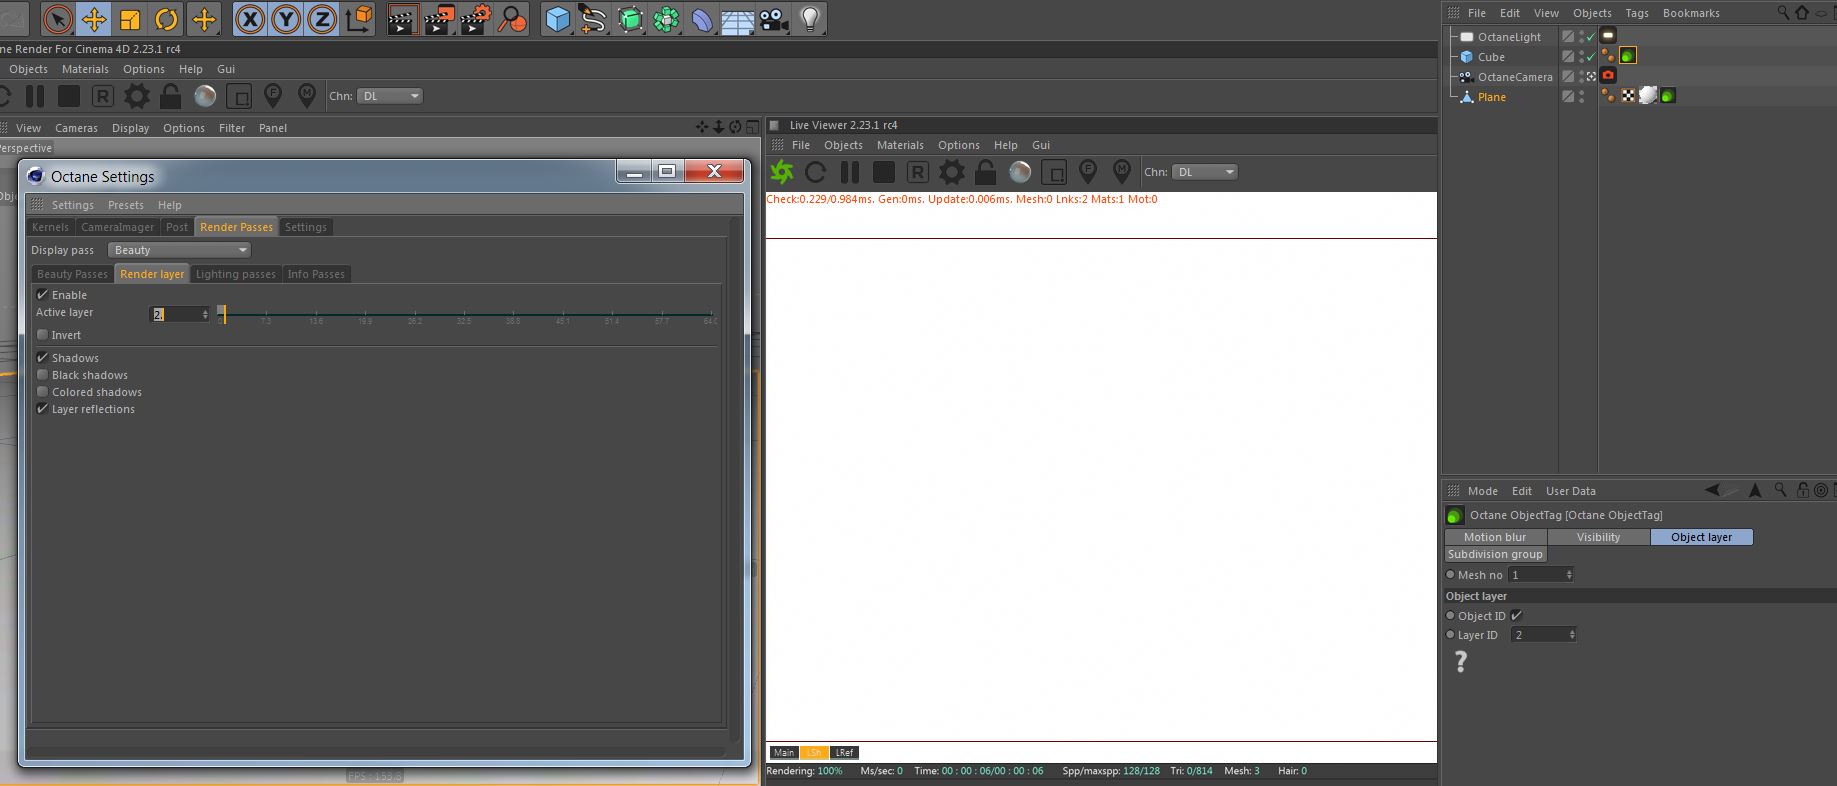Toggle clay mode sphere in Live Viewer
The image size is (1837, 786).
click(x=1020, y=172)
